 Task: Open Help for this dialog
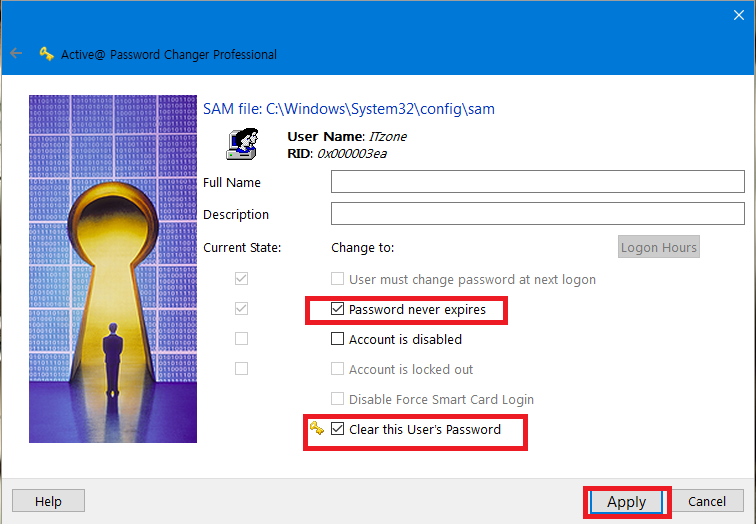coord(48,501)
